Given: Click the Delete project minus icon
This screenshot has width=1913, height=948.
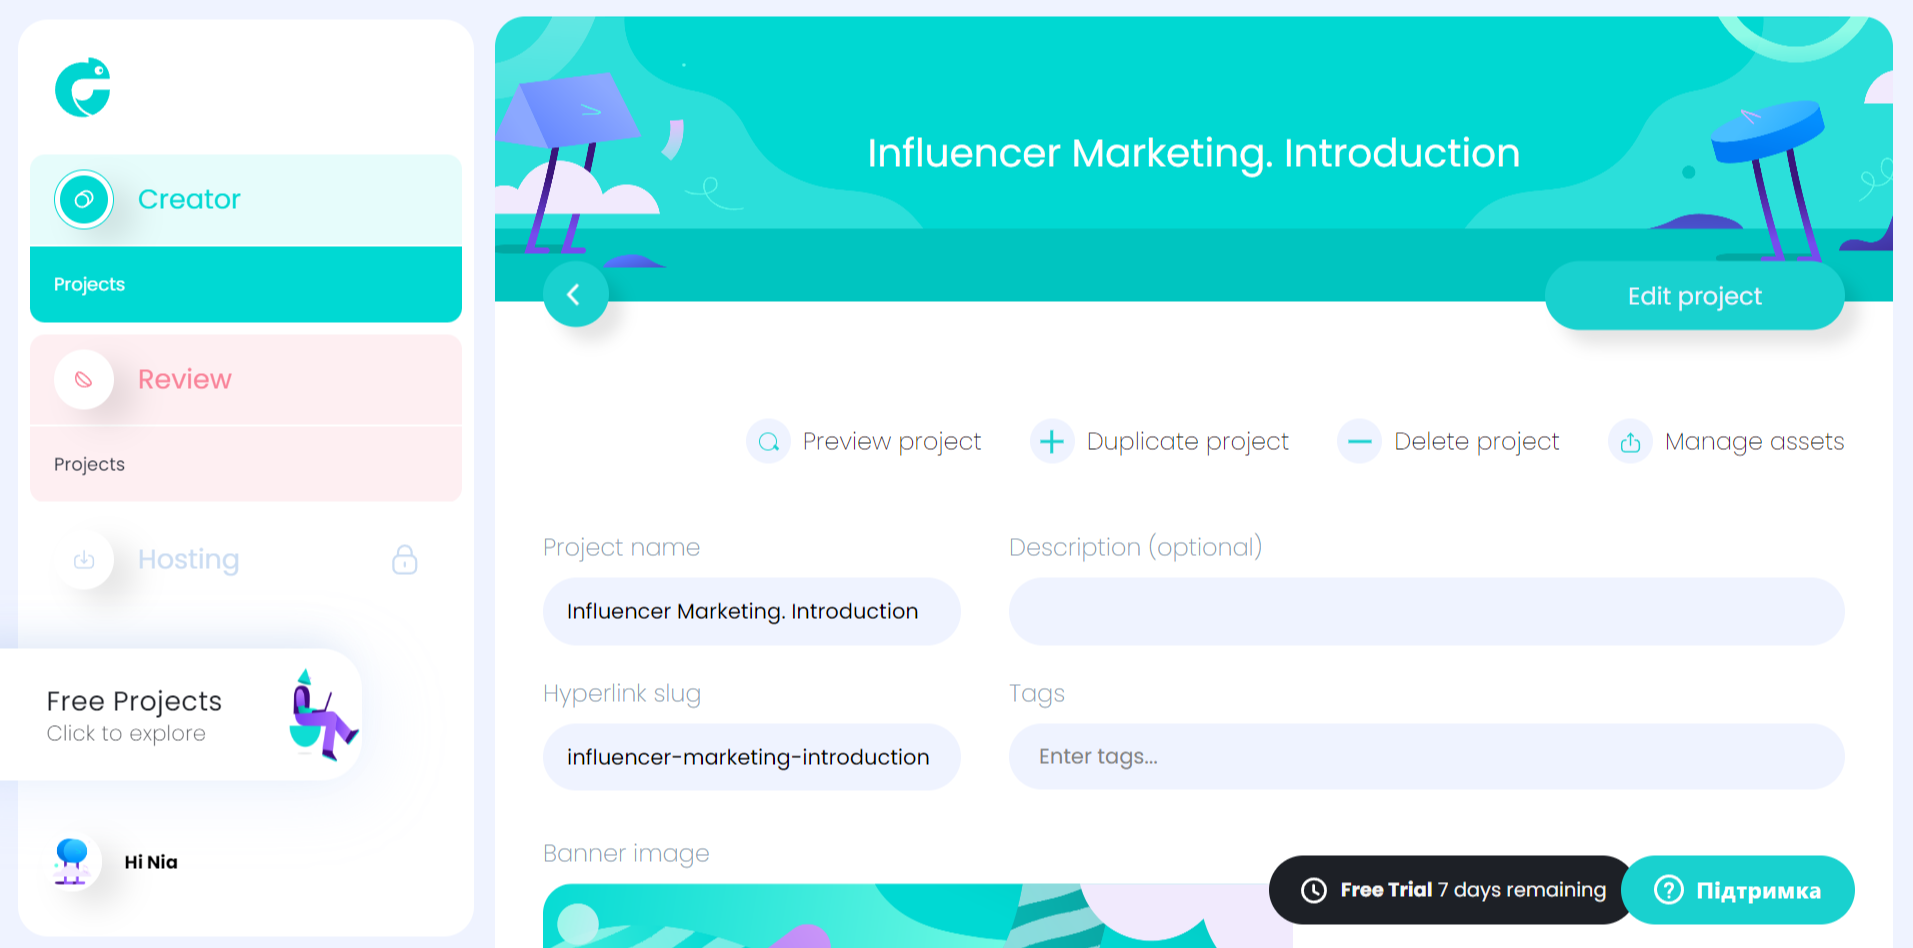Looking at the screenshot, I should point(1359,441).
